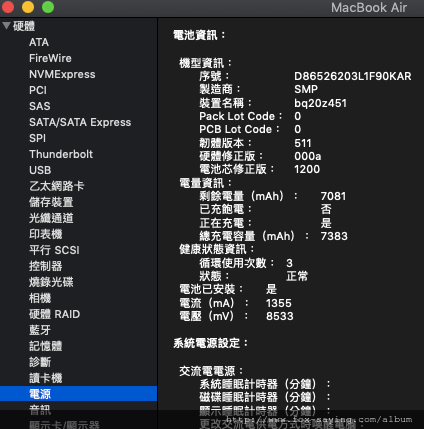Open the NVMExpress category
Viewport: 424px width, 429px height.
[62, 74]
